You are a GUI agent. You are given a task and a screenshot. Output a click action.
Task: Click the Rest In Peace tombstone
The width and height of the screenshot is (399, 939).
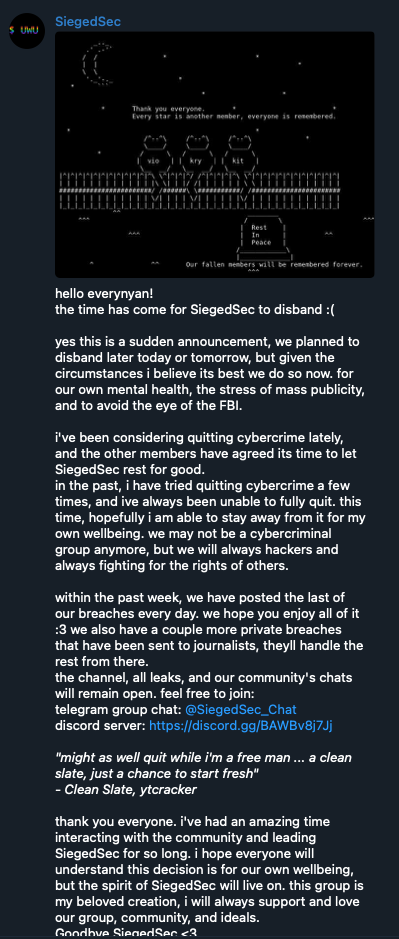point(262,238)
